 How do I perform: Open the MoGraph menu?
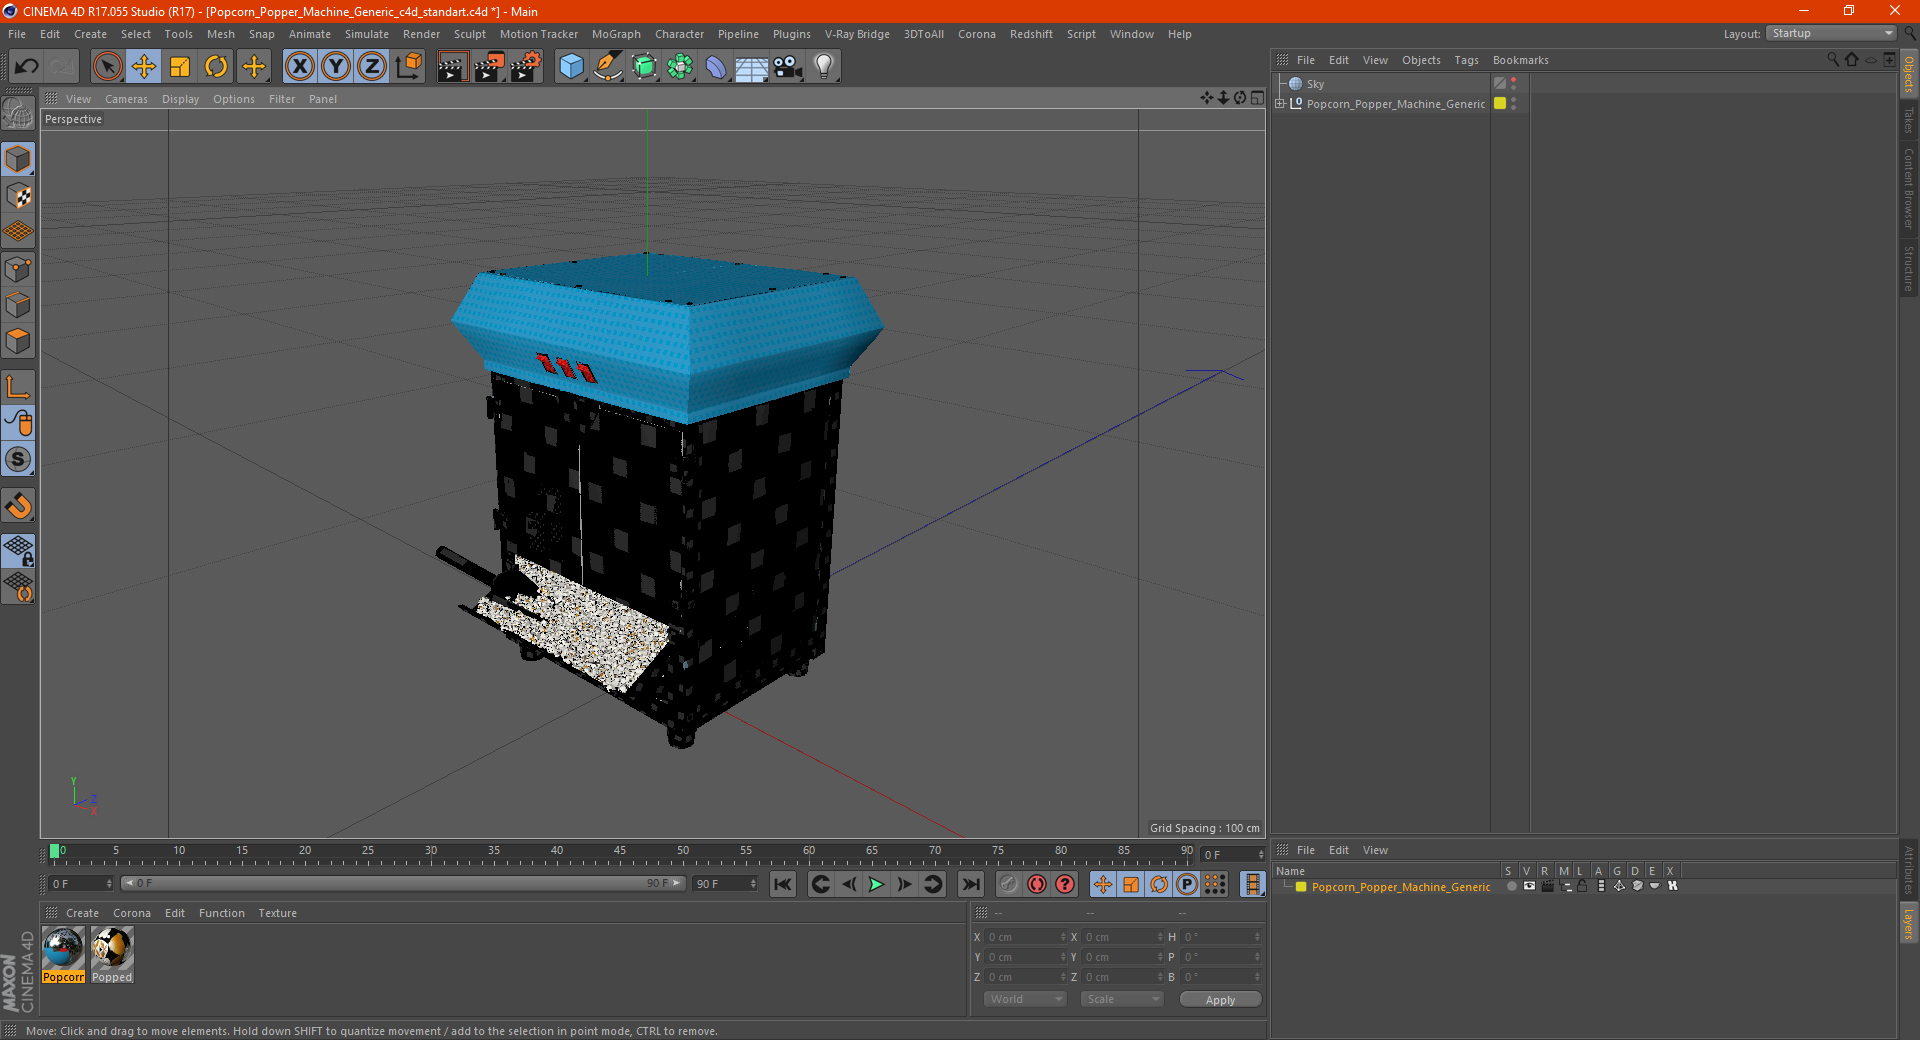click(616, 34)
